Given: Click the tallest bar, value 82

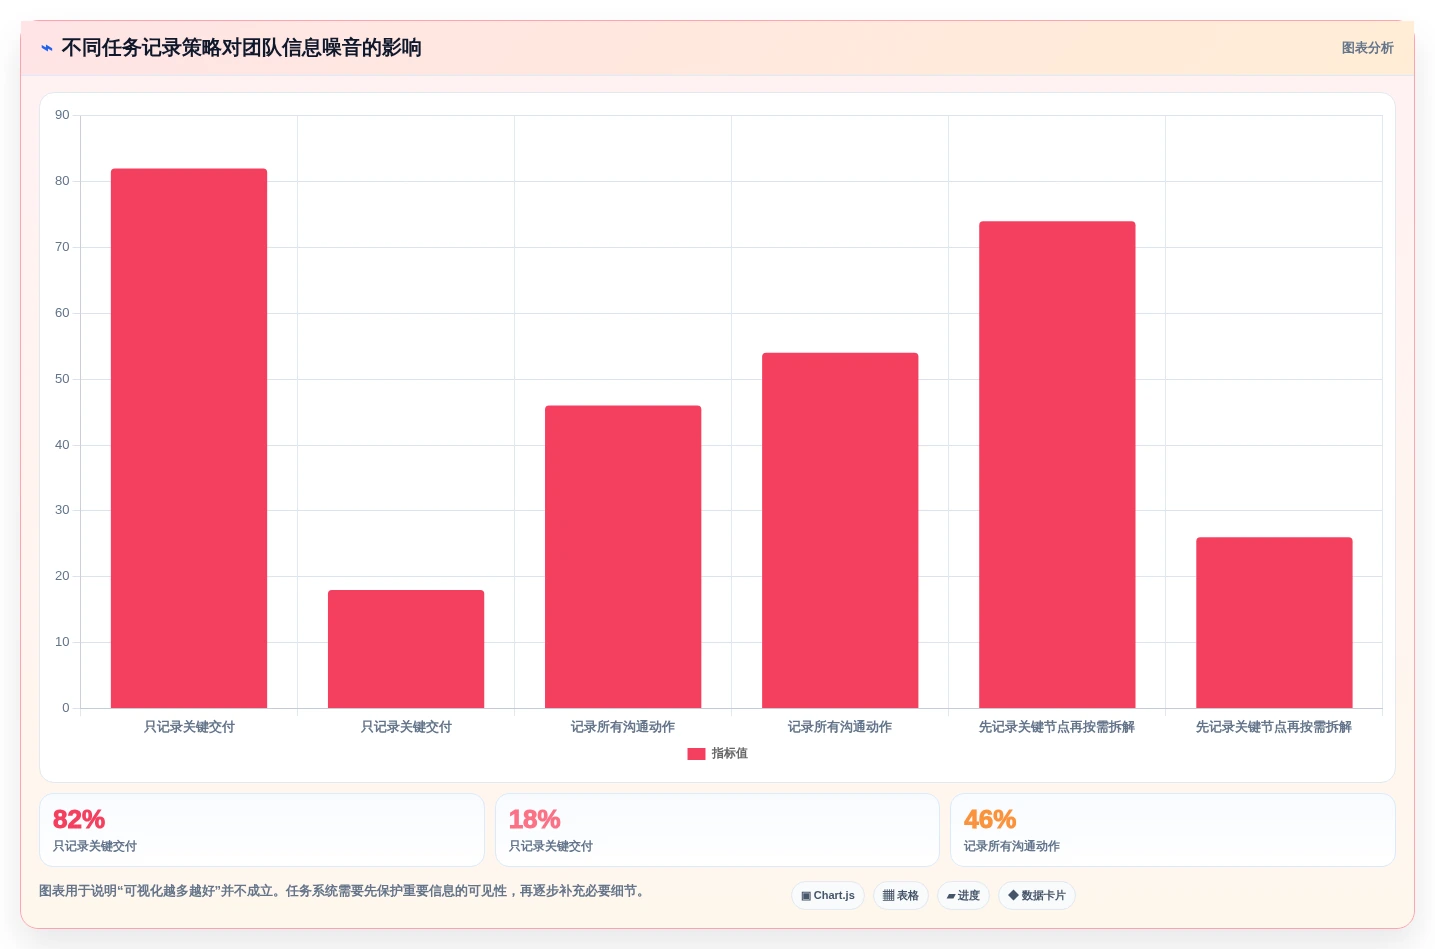Looking at the screenshot, I should 189,438.
